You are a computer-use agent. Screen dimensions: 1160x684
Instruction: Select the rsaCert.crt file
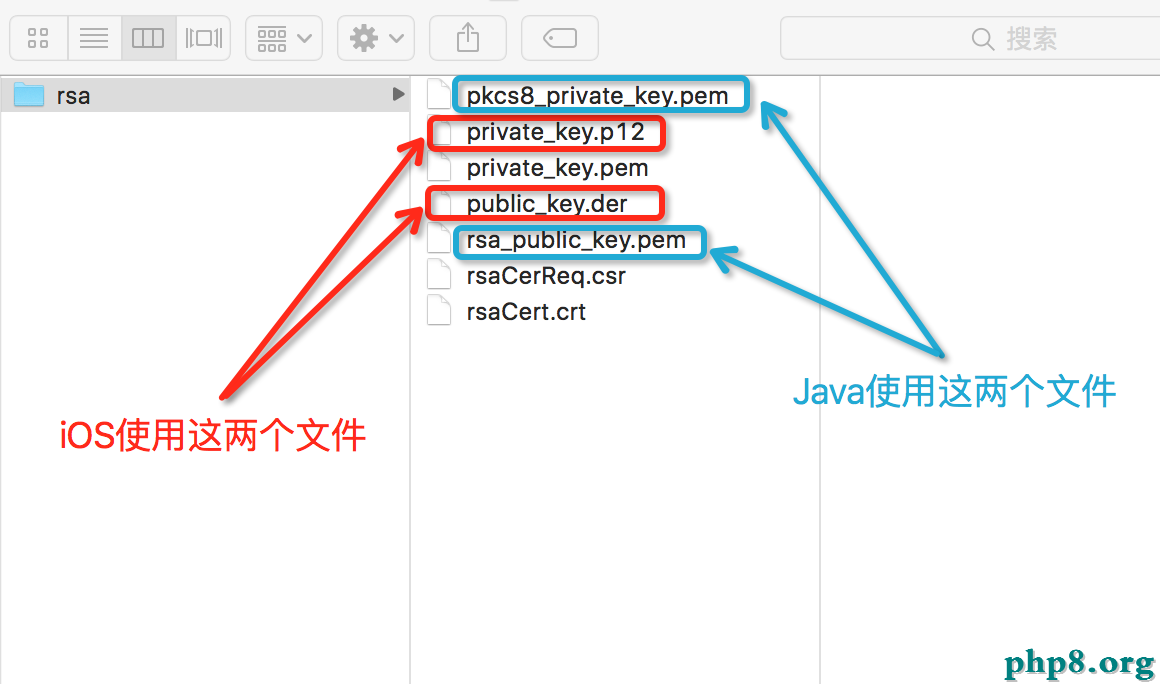[526, 312]
